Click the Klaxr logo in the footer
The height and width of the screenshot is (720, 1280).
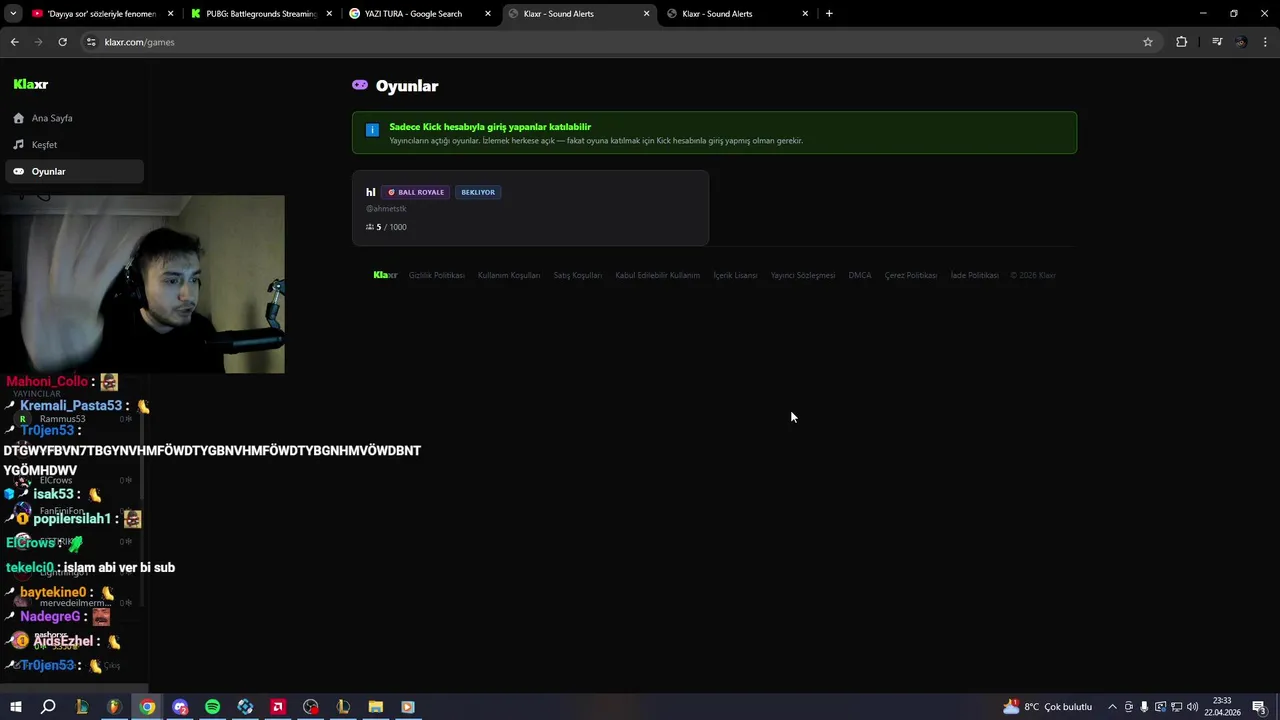point(385,275)
